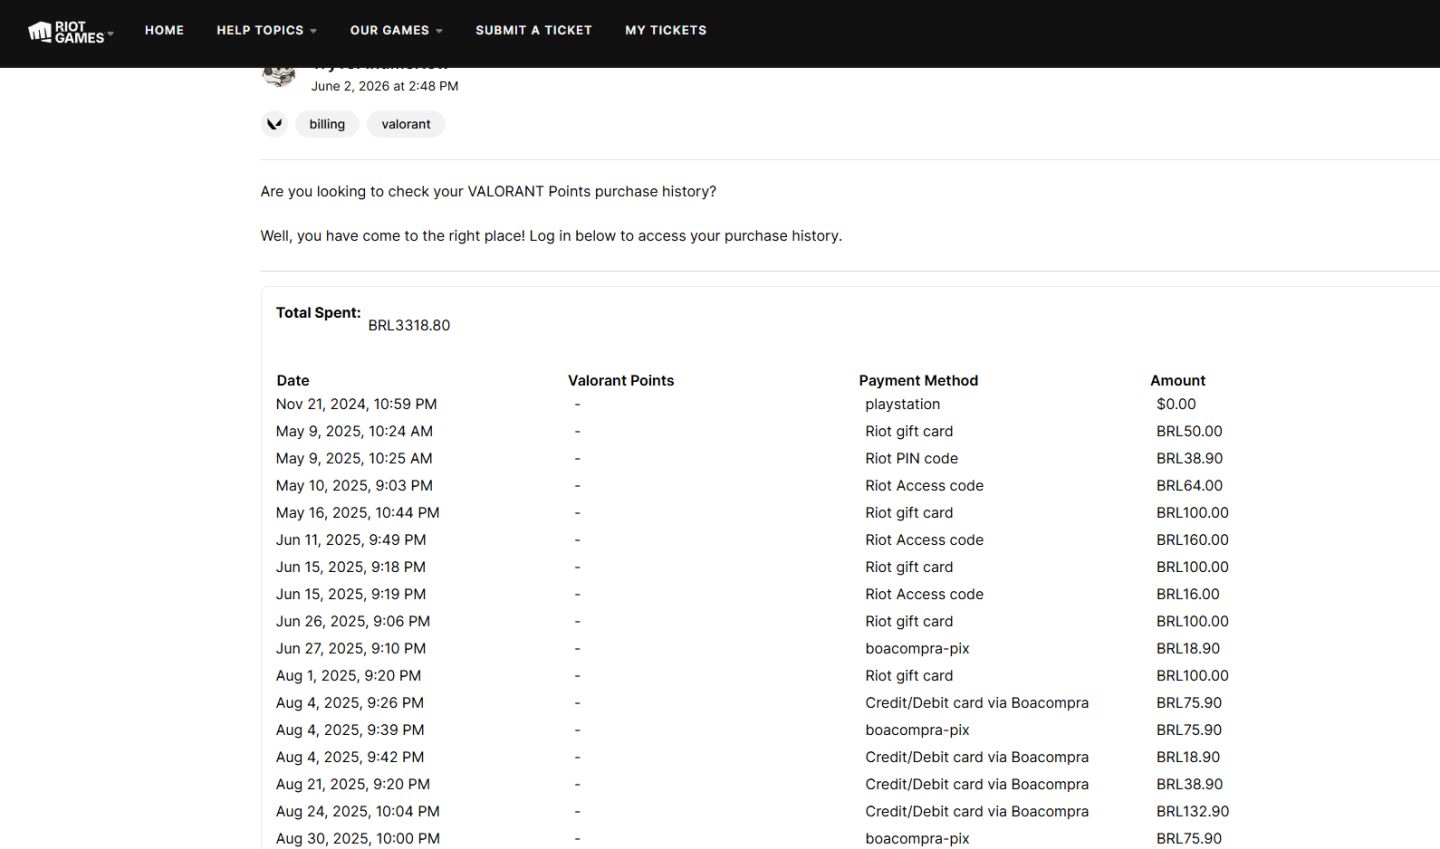Go to the HOME nav item
1440x849 pixels.
(x=164, y=30)
